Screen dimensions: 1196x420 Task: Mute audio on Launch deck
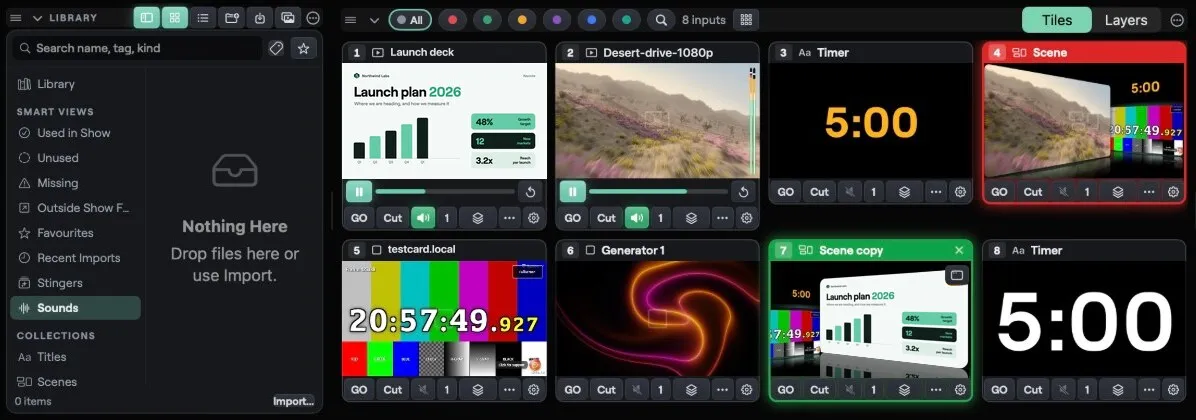pyautogui.click(x=423, y=218)
